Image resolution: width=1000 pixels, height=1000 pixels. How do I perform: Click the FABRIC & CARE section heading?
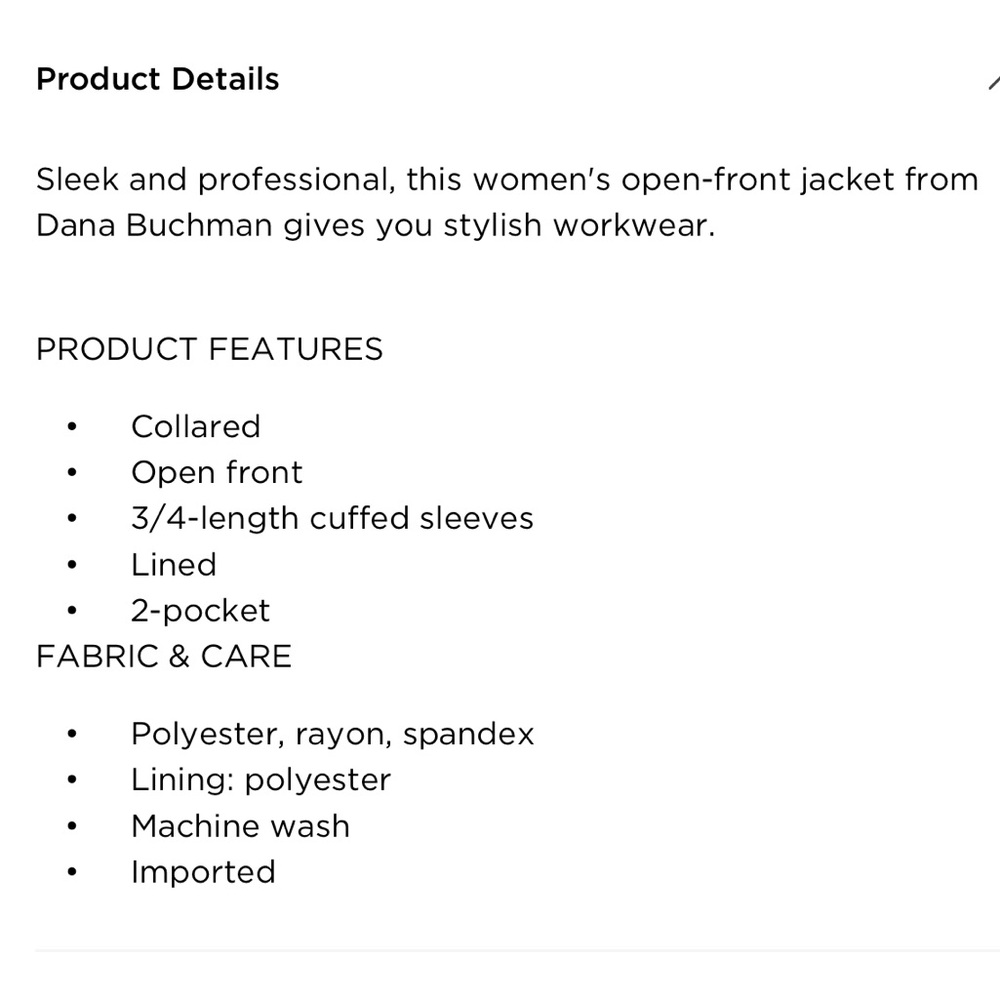[x=164, y=656]
